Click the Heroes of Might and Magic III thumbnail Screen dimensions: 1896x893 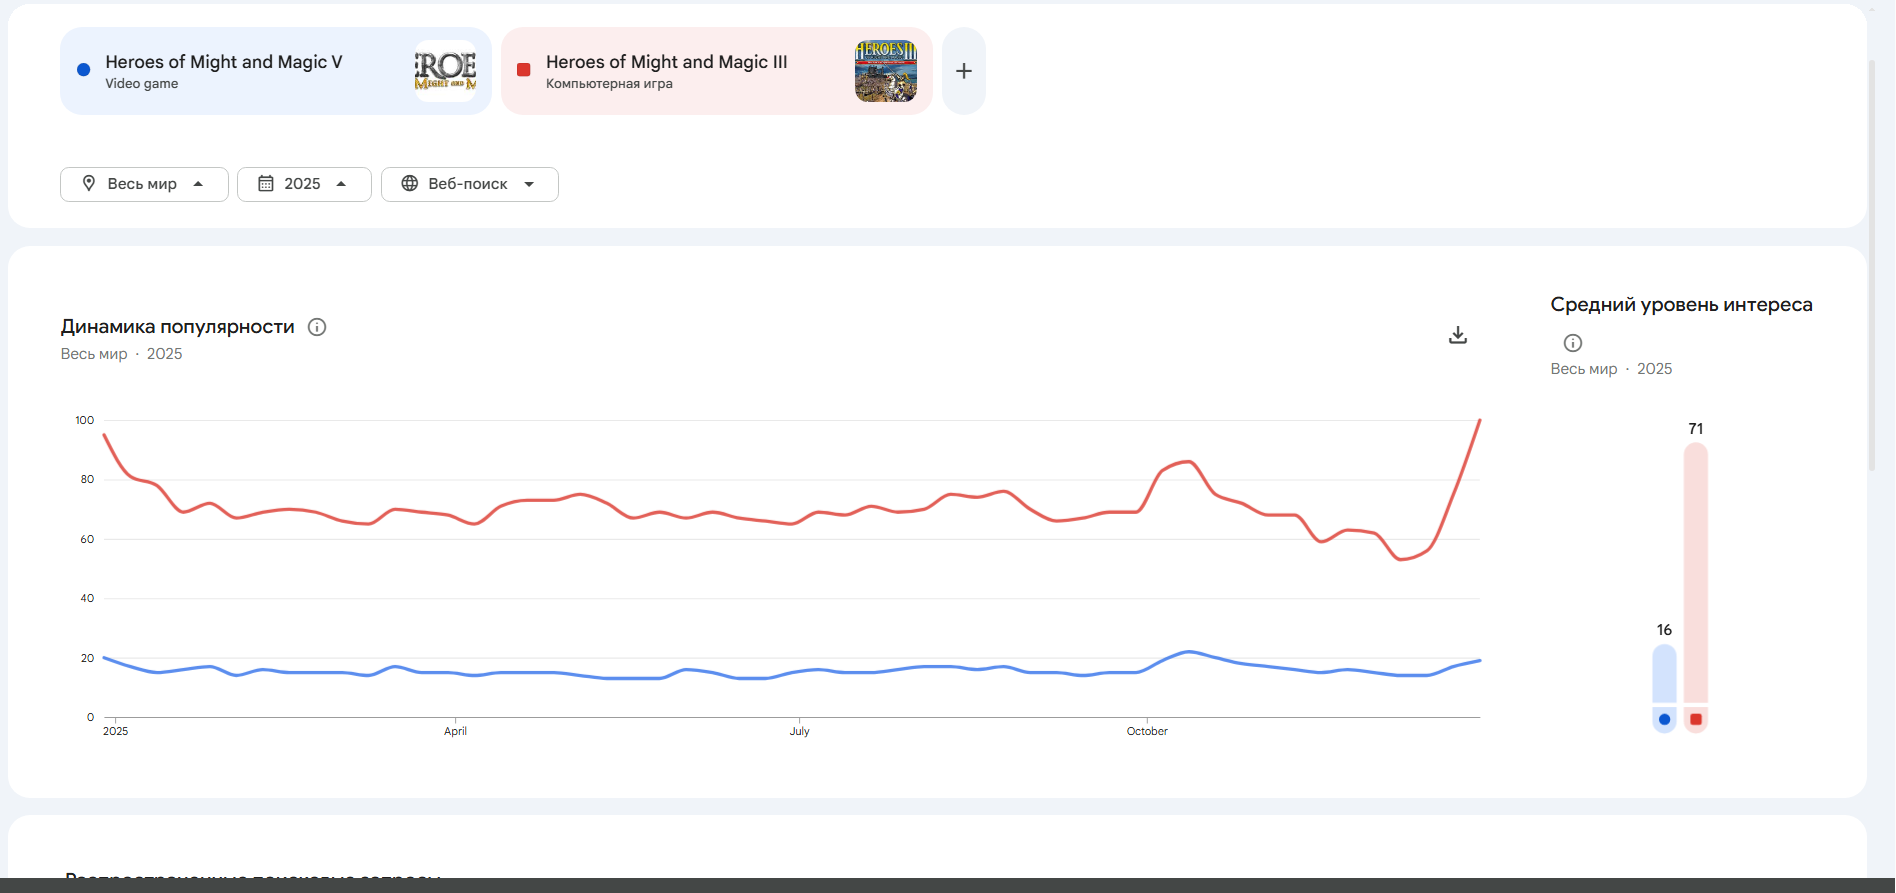pos(885,71)
